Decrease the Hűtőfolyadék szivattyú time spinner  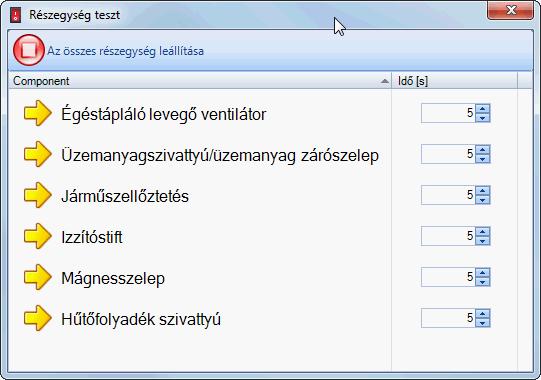pos(483,323)
